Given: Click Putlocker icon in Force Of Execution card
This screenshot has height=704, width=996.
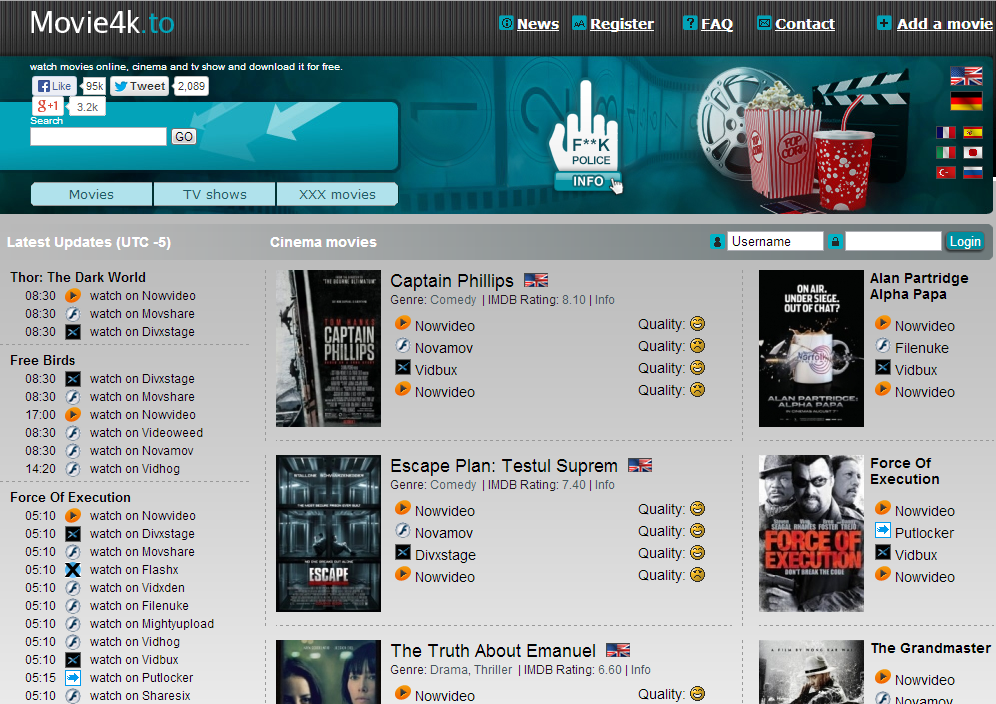Looking at the screenshot, I should 883,530.
